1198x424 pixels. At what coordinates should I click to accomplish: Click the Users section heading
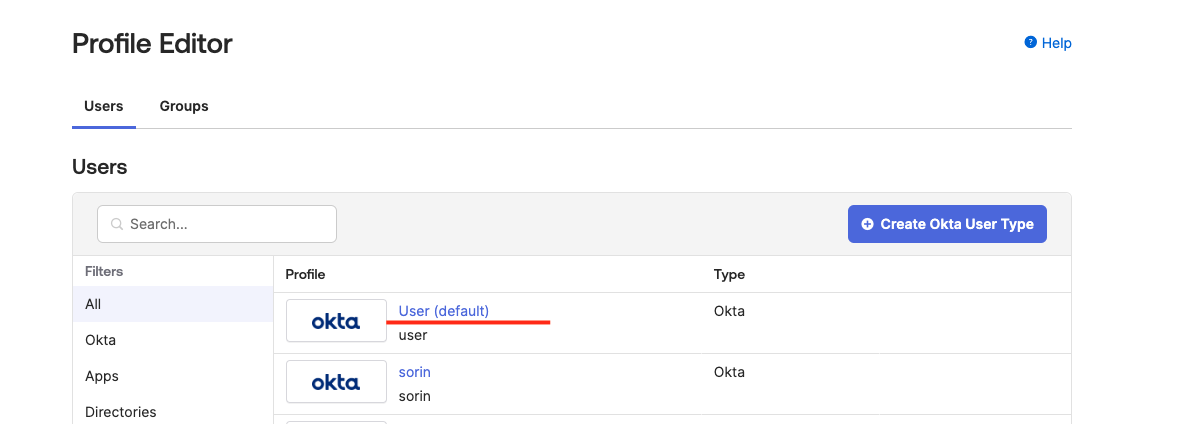pyautogui.click(x=99, y=167)
